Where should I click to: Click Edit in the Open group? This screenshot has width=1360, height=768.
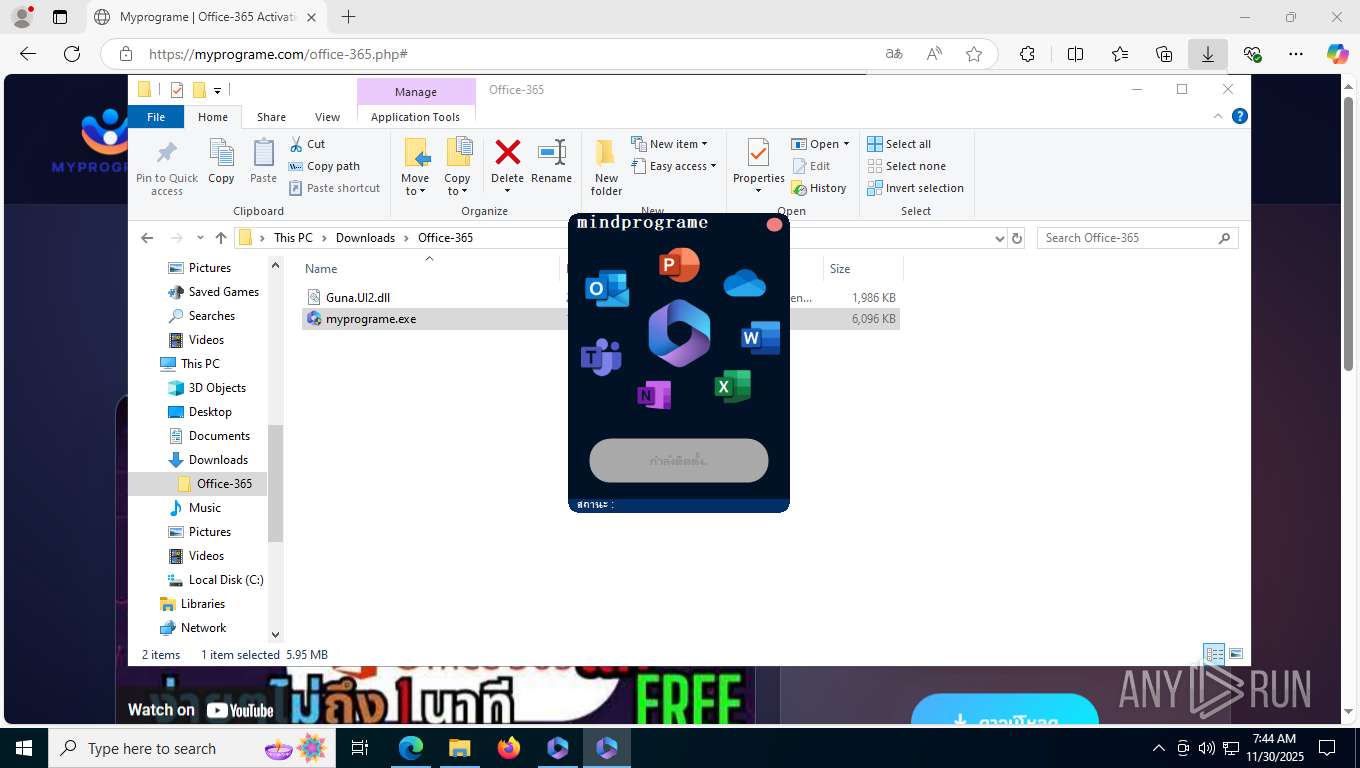pos(811,166)
